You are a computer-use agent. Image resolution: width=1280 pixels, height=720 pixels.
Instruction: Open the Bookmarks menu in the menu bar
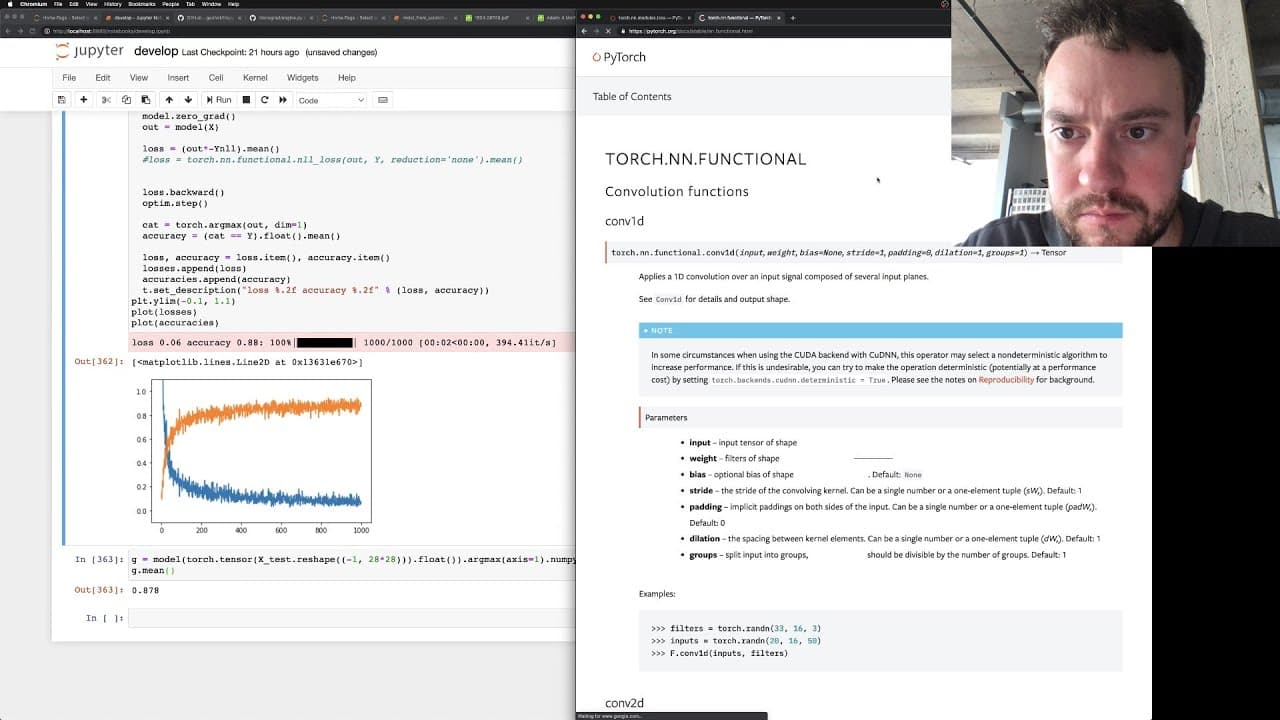point(142,4)
